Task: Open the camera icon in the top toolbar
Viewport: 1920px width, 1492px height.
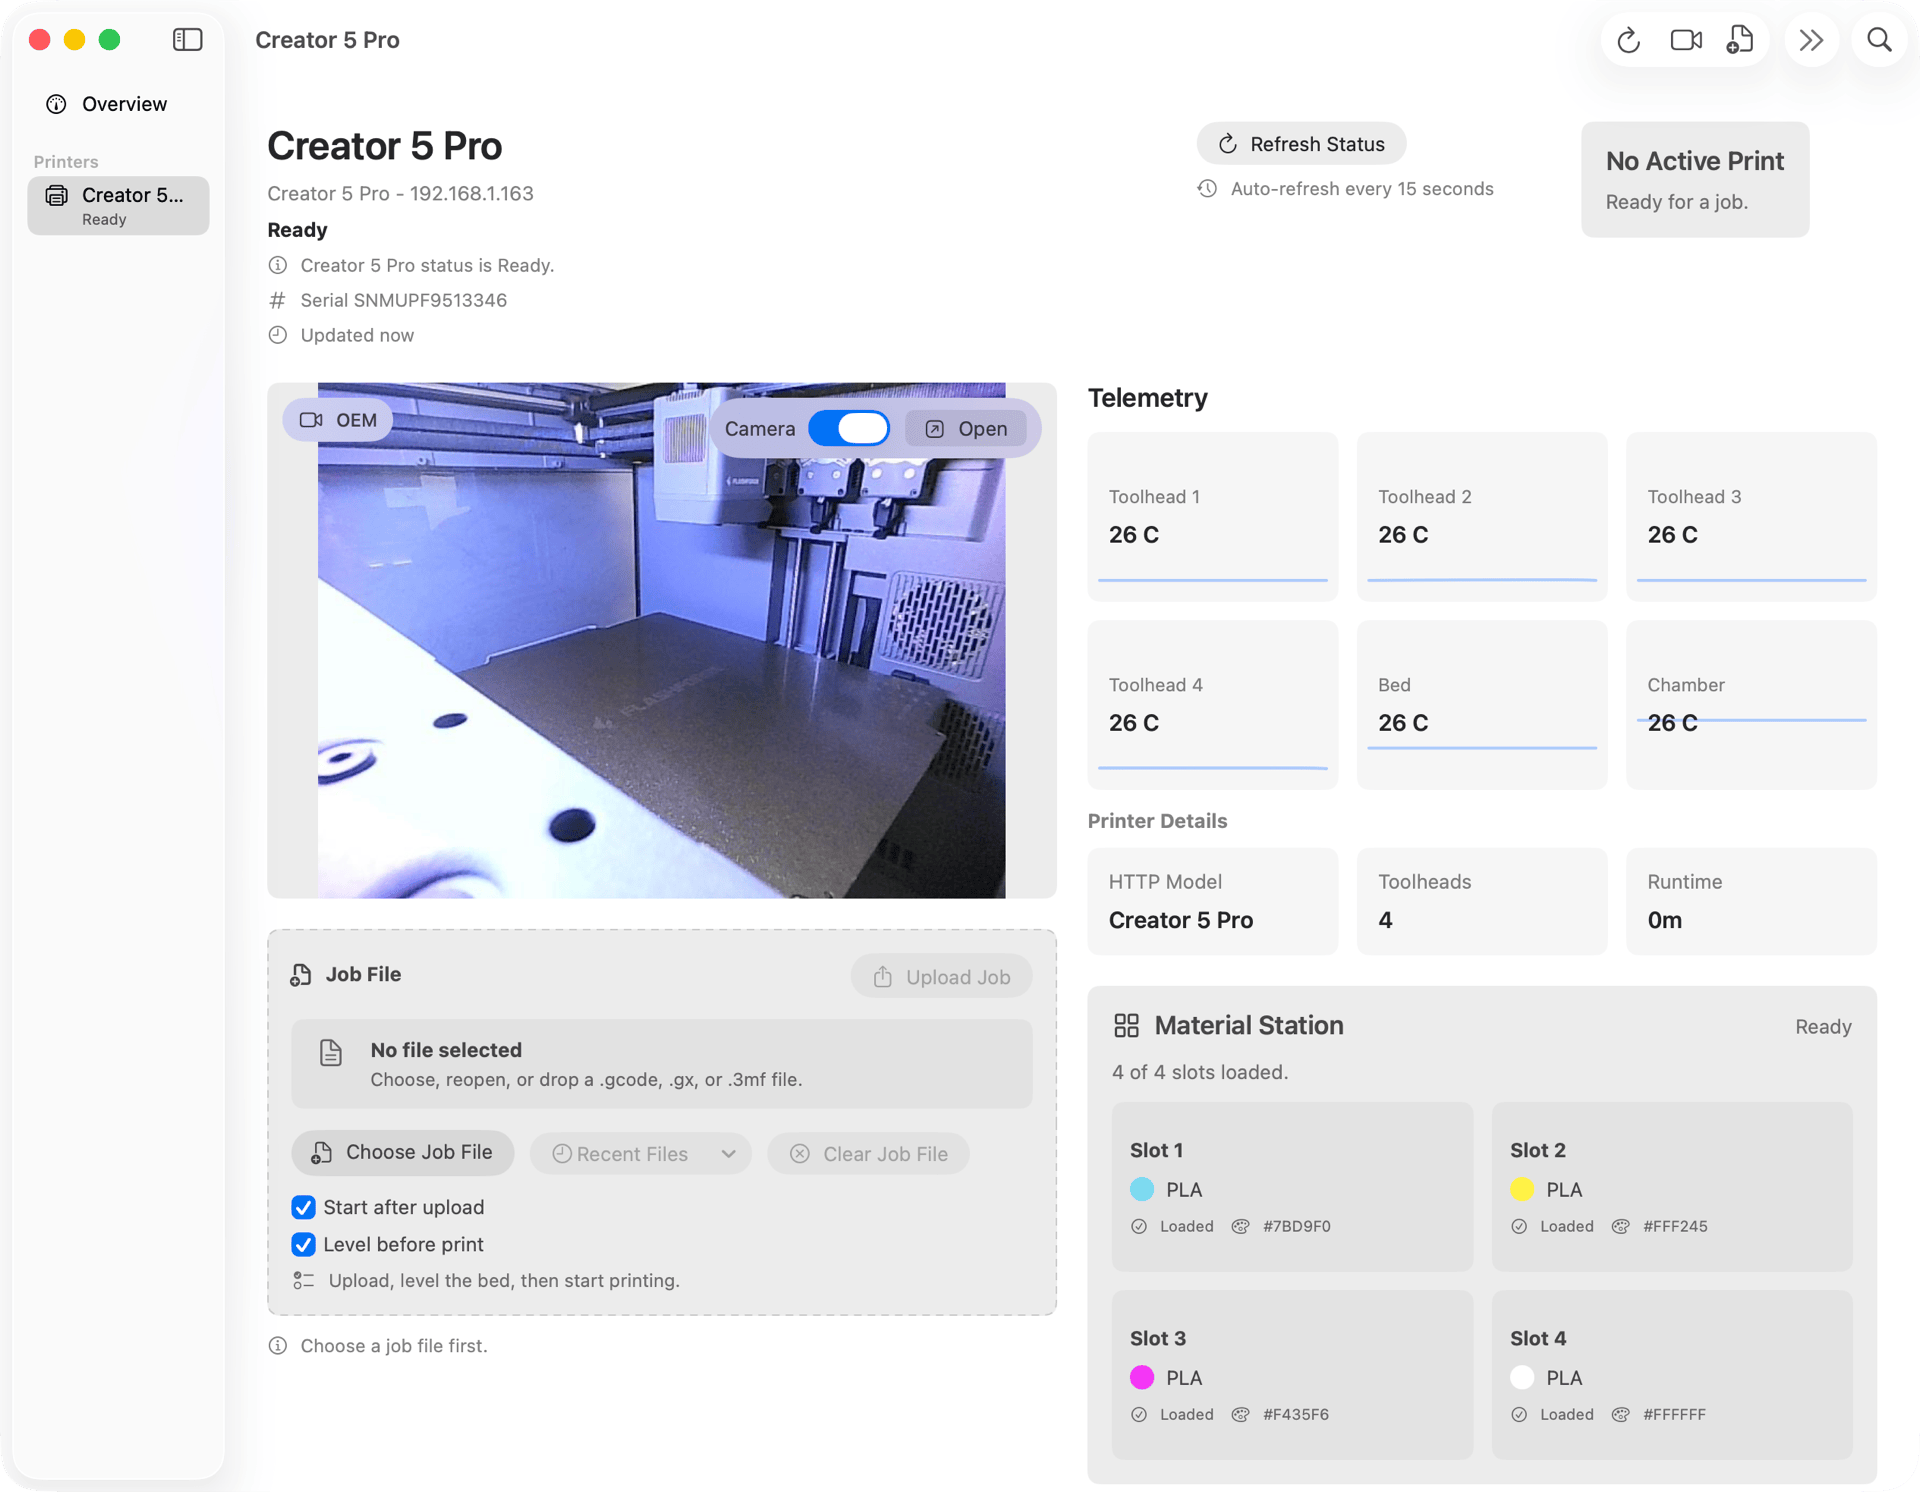Action: point(1686,40)
